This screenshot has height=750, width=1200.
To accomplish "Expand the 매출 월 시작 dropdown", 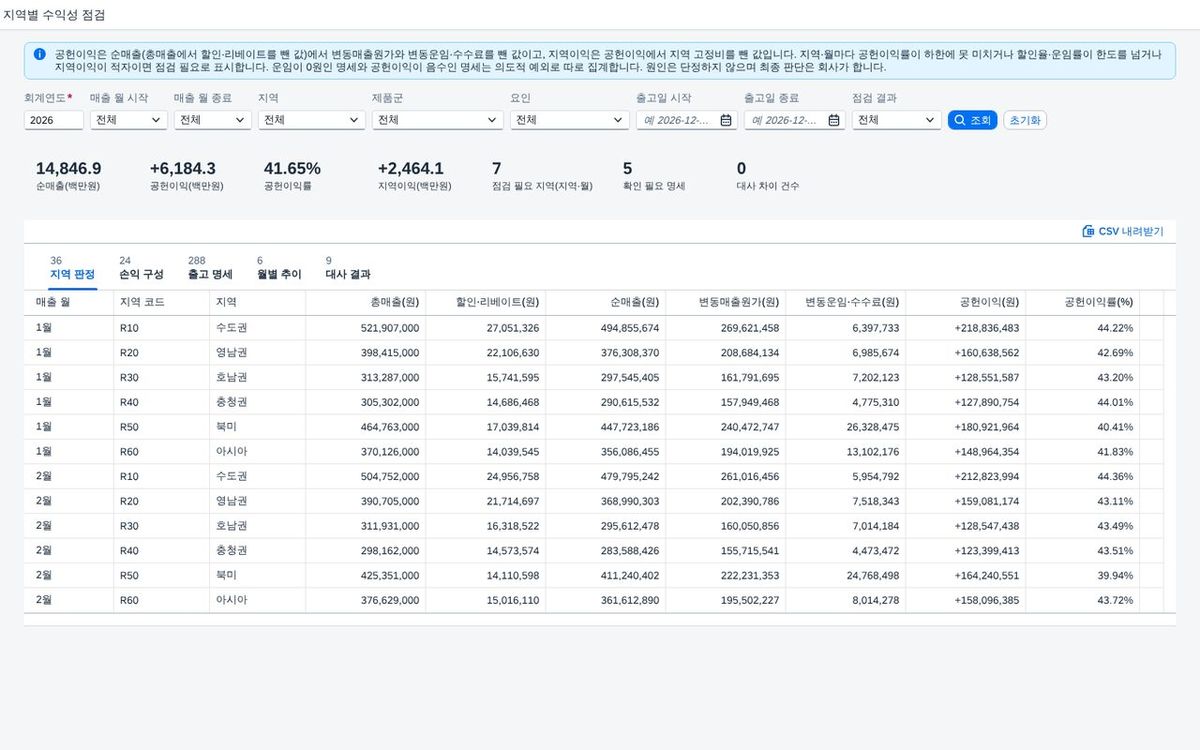I will point(128,120).
